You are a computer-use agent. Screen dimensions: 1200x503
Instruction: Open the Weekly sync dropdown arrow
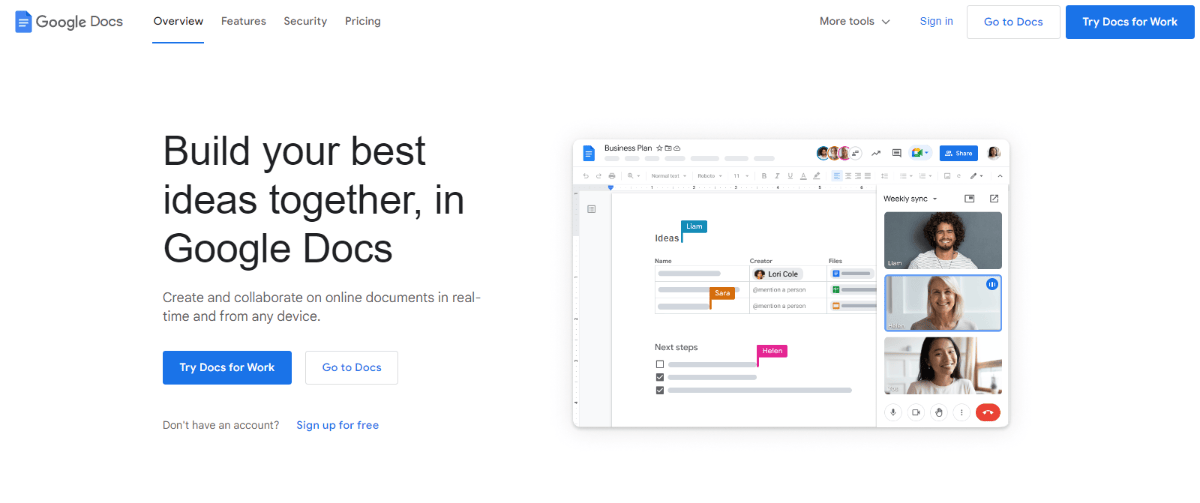click(x=935, y=199)
